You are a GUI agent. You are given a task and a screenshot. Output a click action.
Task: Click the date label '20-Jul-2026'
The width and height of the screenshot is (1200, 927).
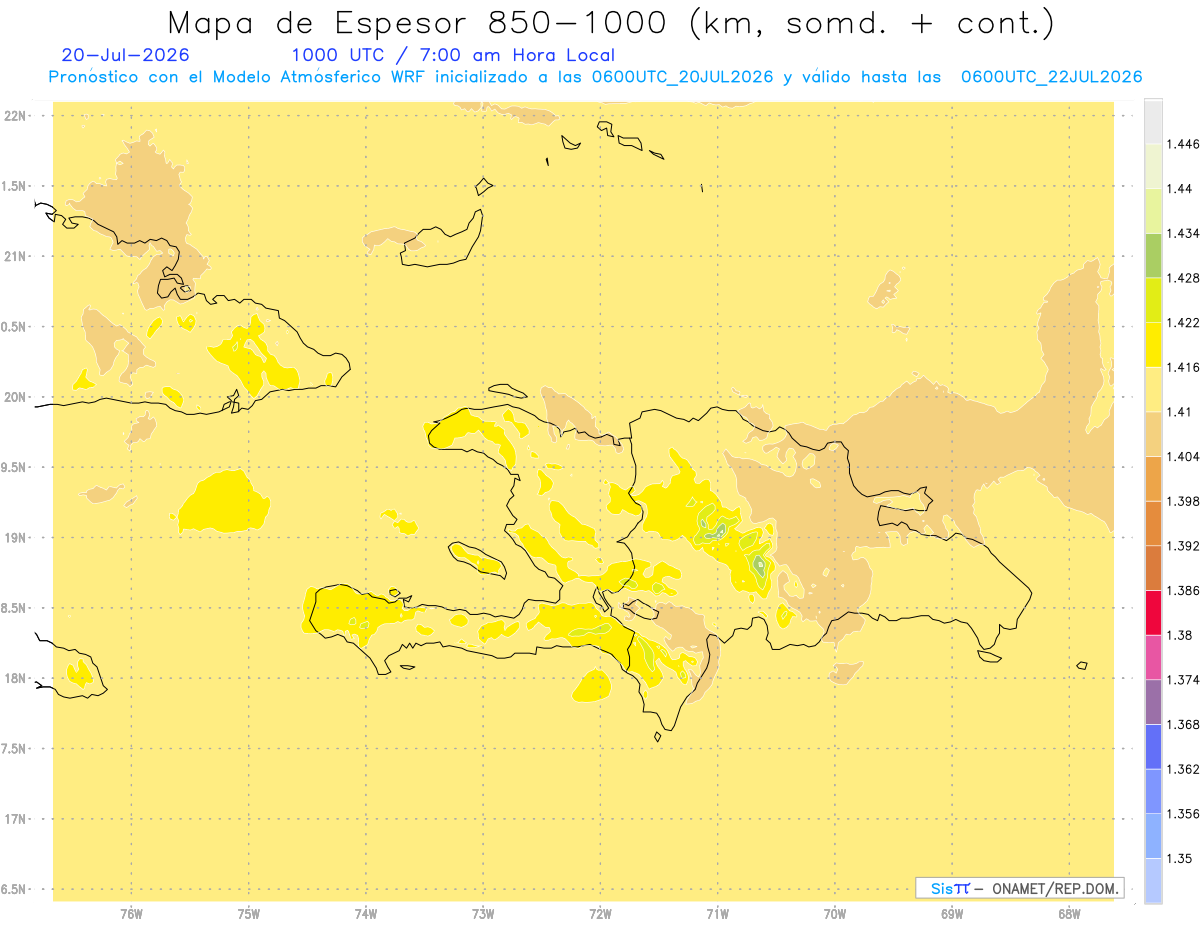coord(125,55)
